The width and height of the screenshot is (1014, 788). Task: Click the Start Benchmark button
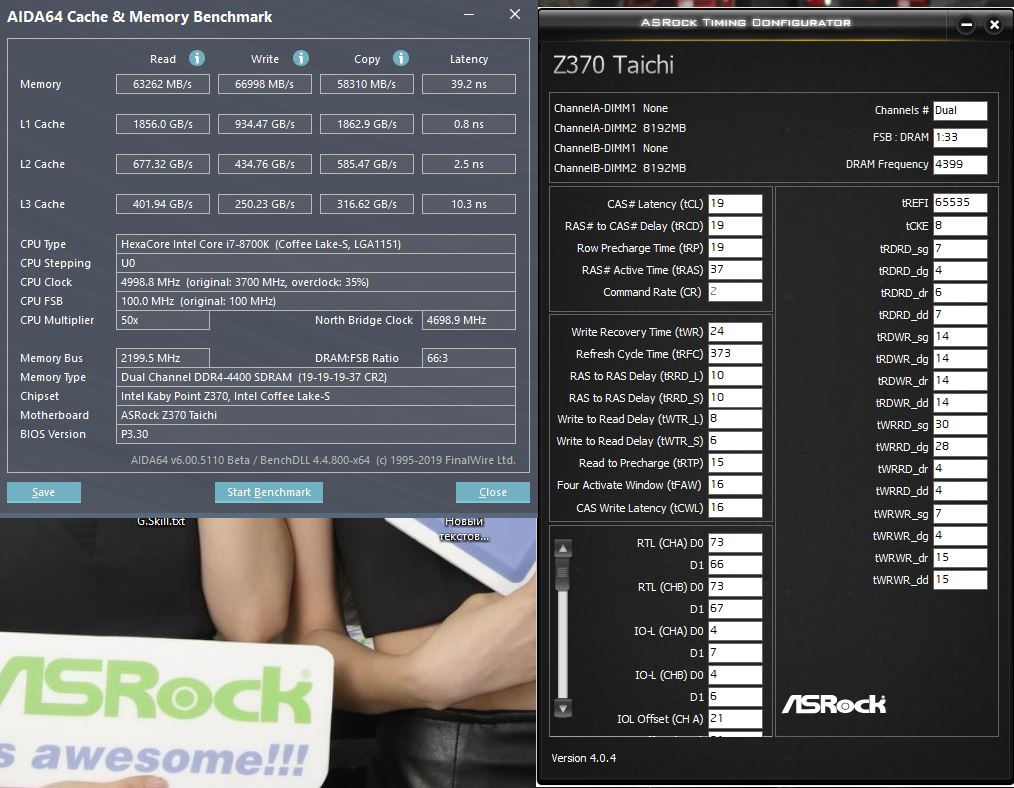pyautogui.click(x=268, y=492)
